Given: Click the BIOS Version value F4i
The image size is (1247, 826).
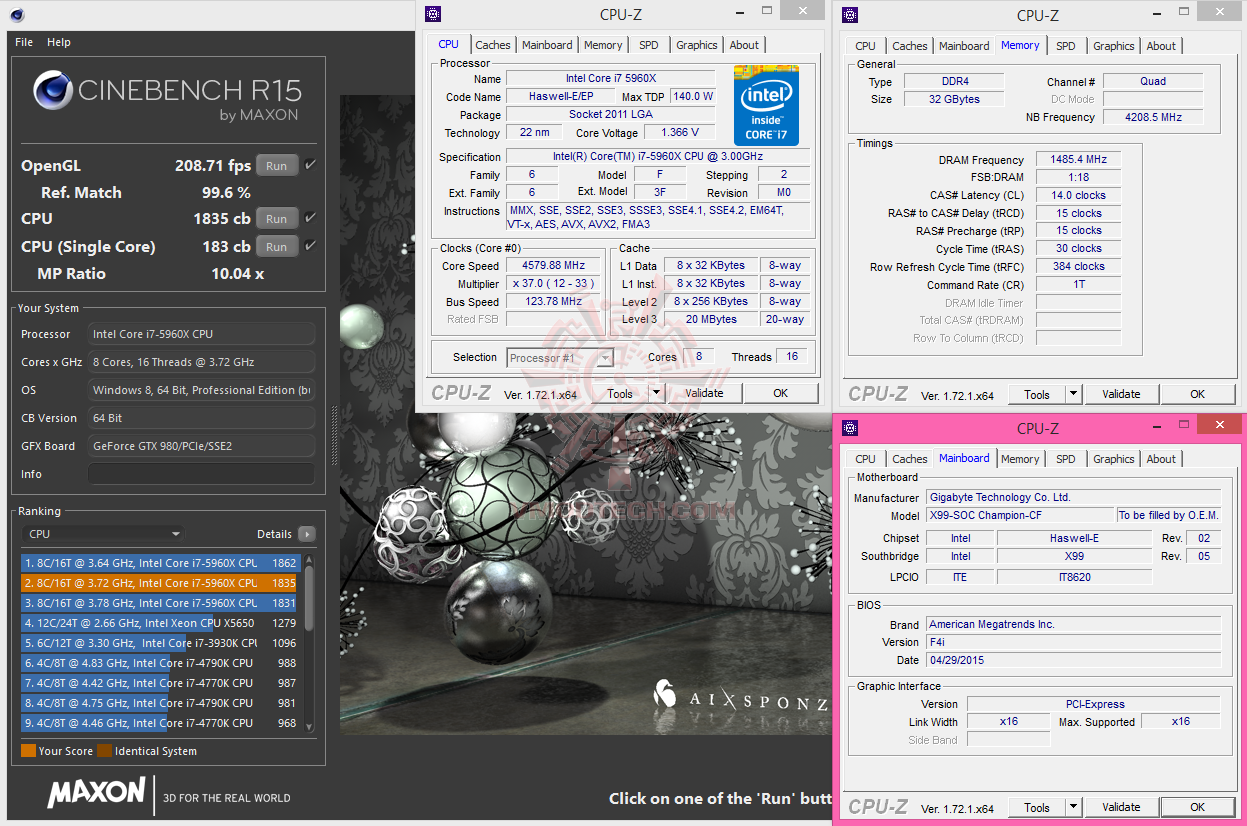Looking at the screenshot, I should tap(1073, 642).
